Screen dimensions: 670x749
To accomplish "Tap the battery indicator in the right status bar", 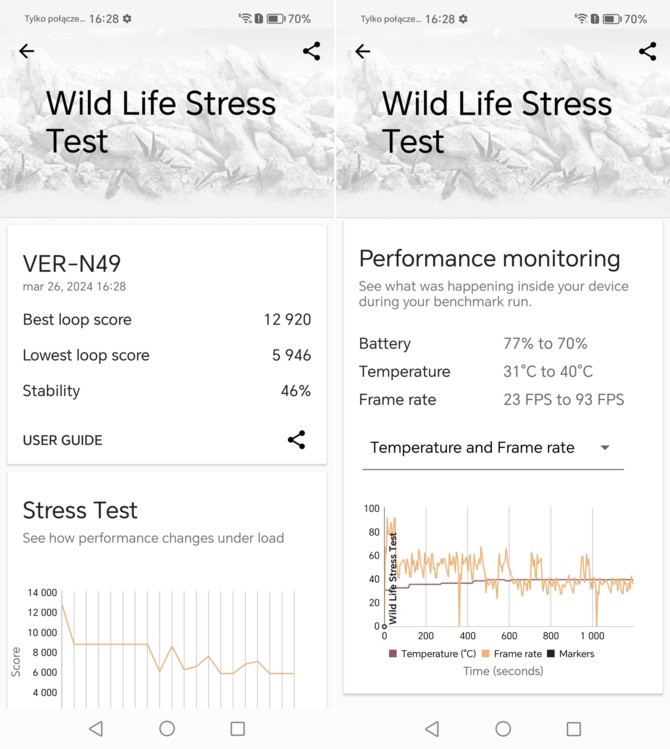I will tap(611, 19).
